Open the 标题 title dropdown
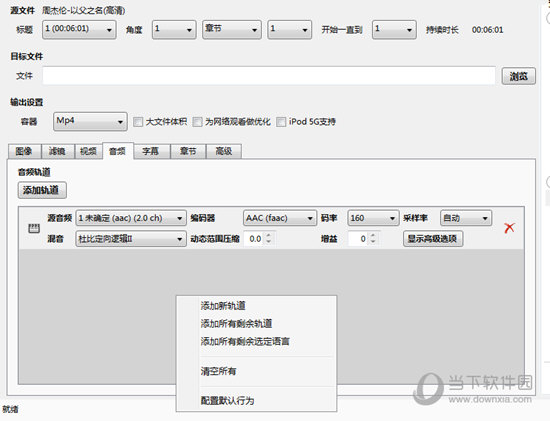The width and height of the screenshot is (550, 421). 79,29
